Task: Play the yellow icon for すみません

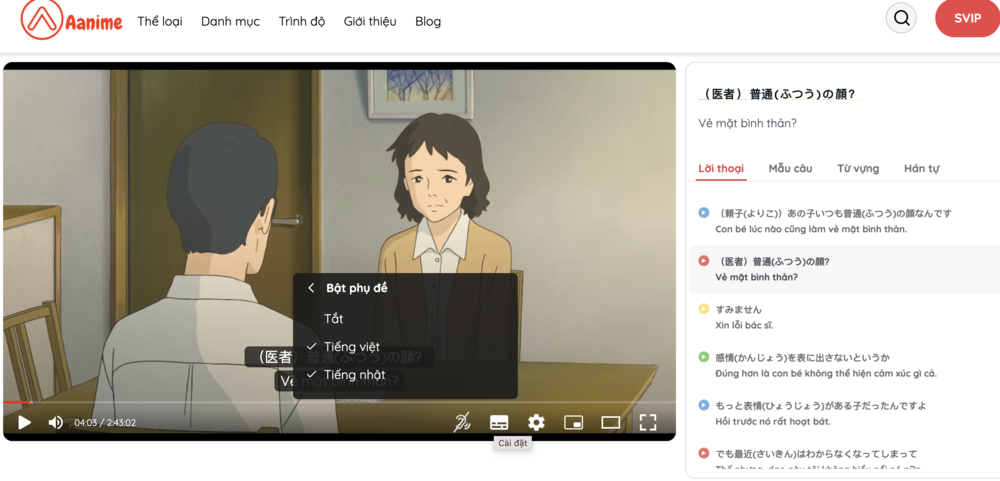Action: pyautogui.click(x=703, y=309)
